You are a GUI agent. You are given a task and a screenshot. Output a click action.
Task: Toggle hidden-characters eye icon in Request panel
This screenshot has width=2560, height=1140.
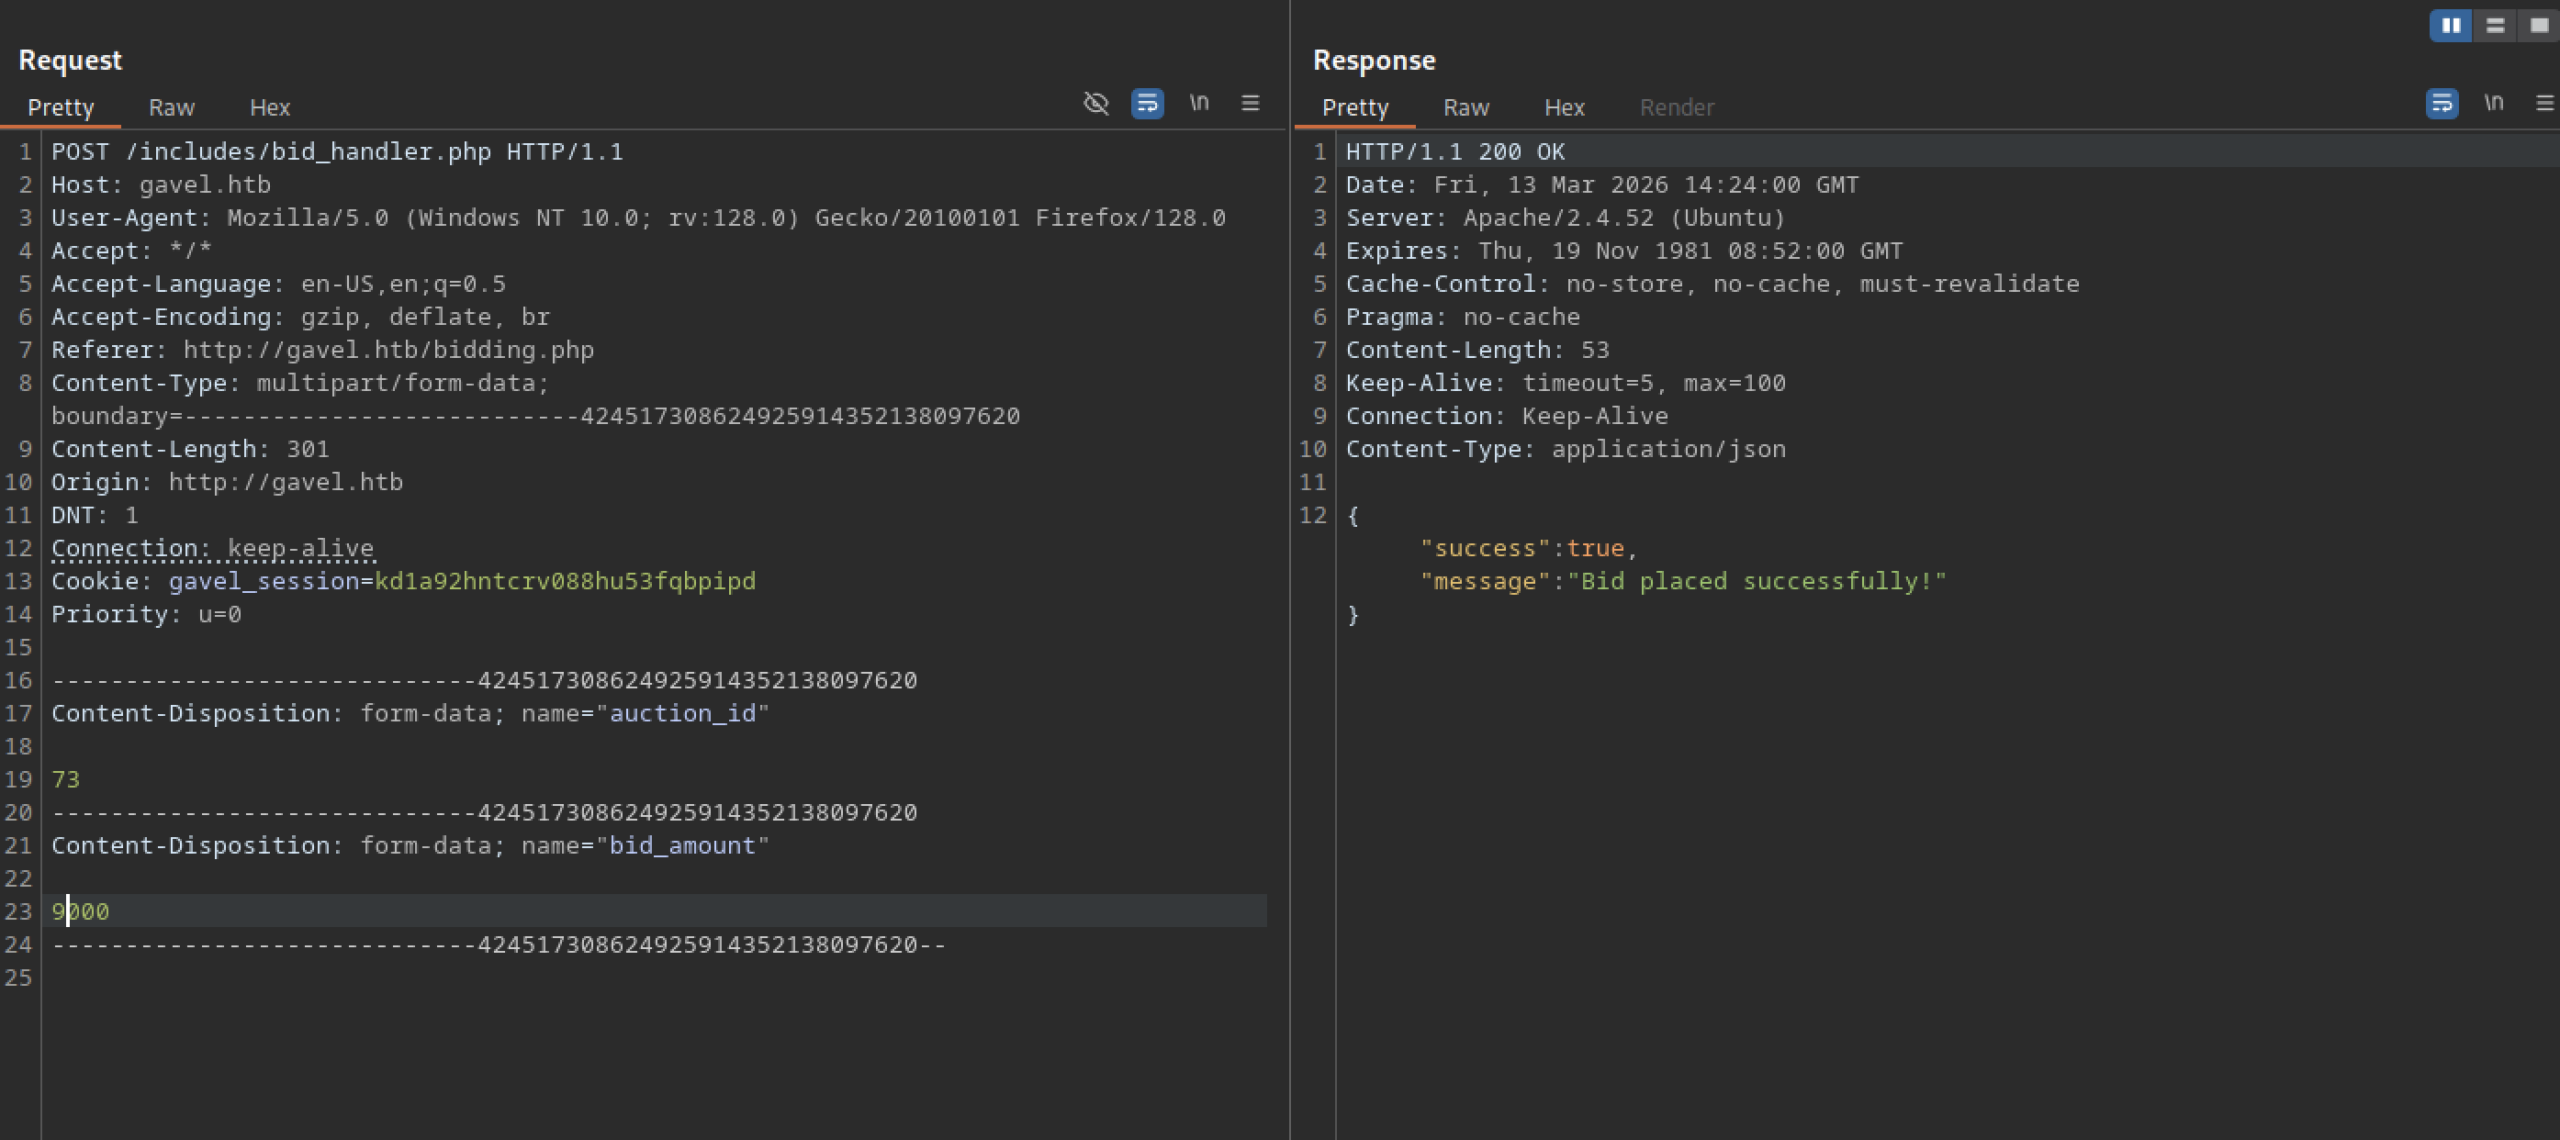click(x=1096, y=103)
